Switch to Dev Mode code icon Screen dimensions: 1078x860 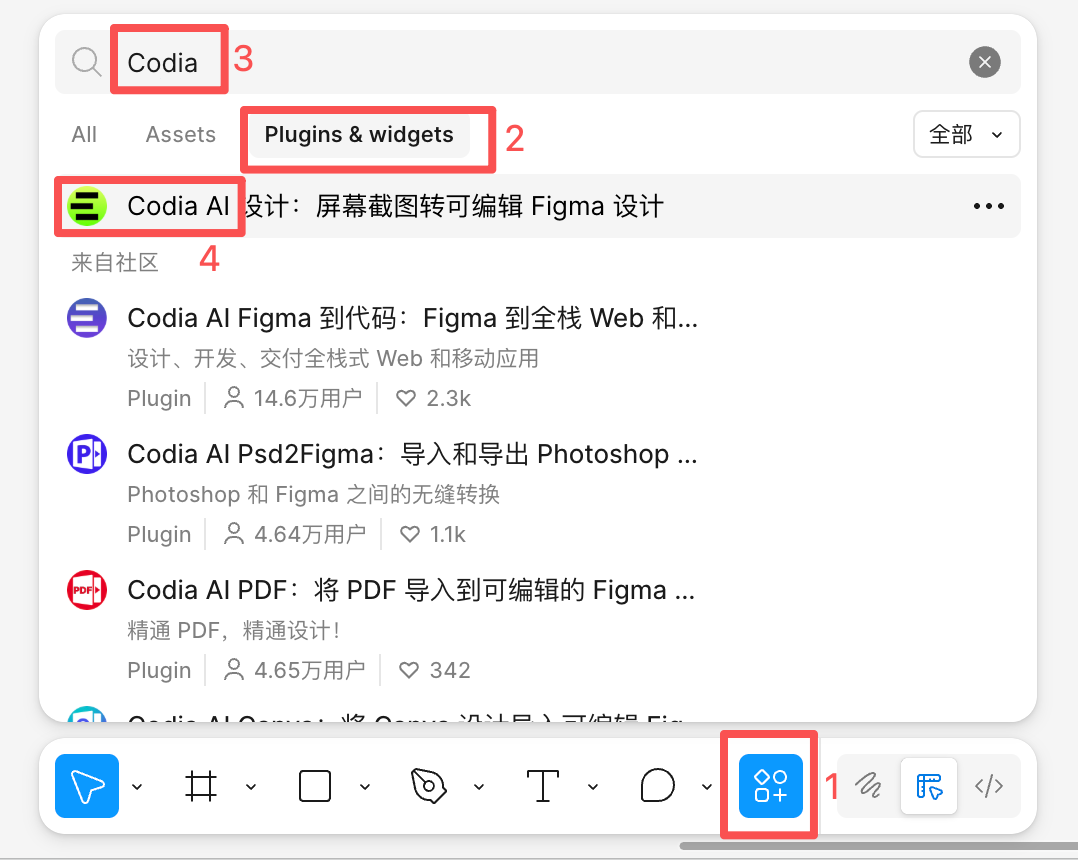[989, 786]
